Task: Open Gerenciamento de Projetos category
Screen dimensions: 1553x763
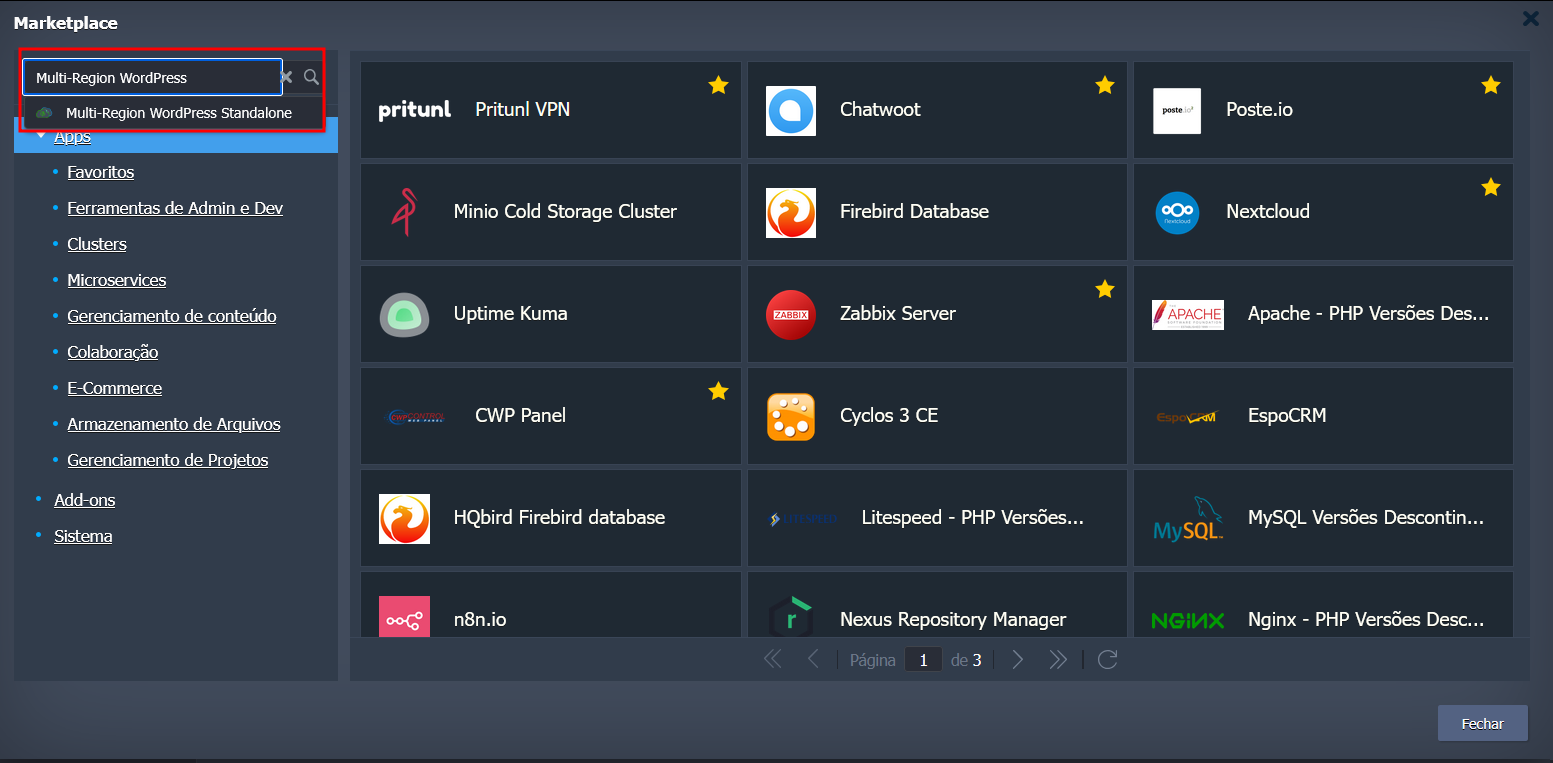Action: (x=168, y=460)
